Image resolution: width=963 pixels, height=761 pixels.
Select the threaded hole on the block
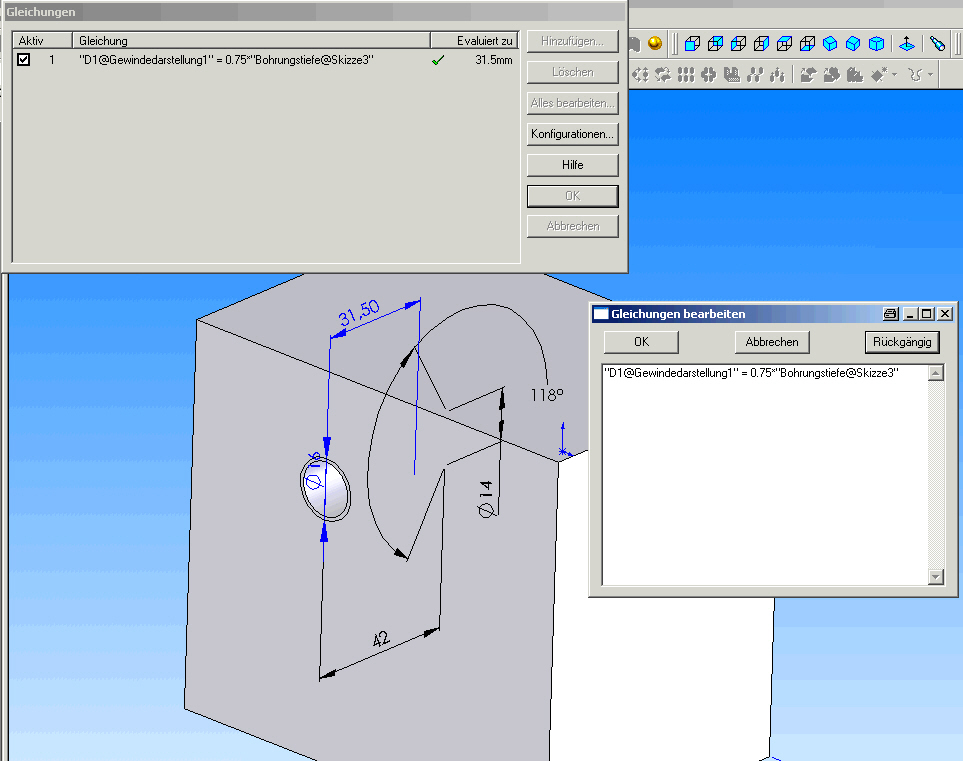[326, 490]
